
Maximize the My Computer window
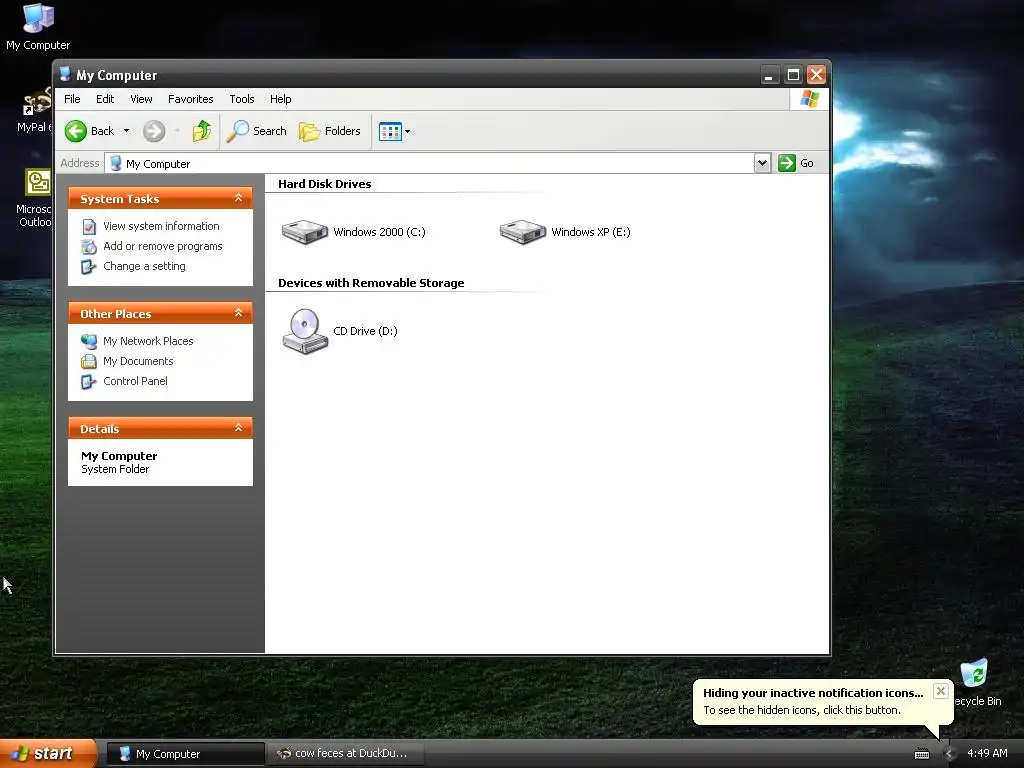[x=793, y=75]
